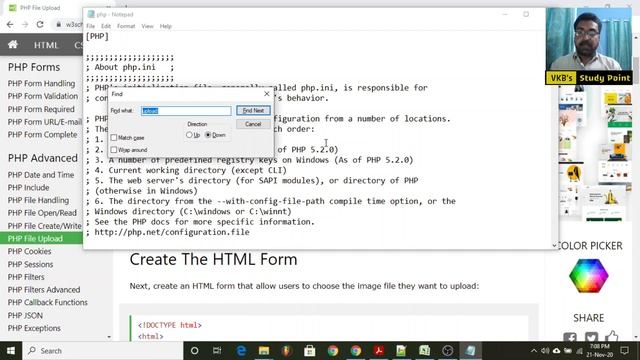Open the PHP Cookies sidebar link
This screenshot has width=640, height=360.
pyautogui.click(x=29, y=251)
